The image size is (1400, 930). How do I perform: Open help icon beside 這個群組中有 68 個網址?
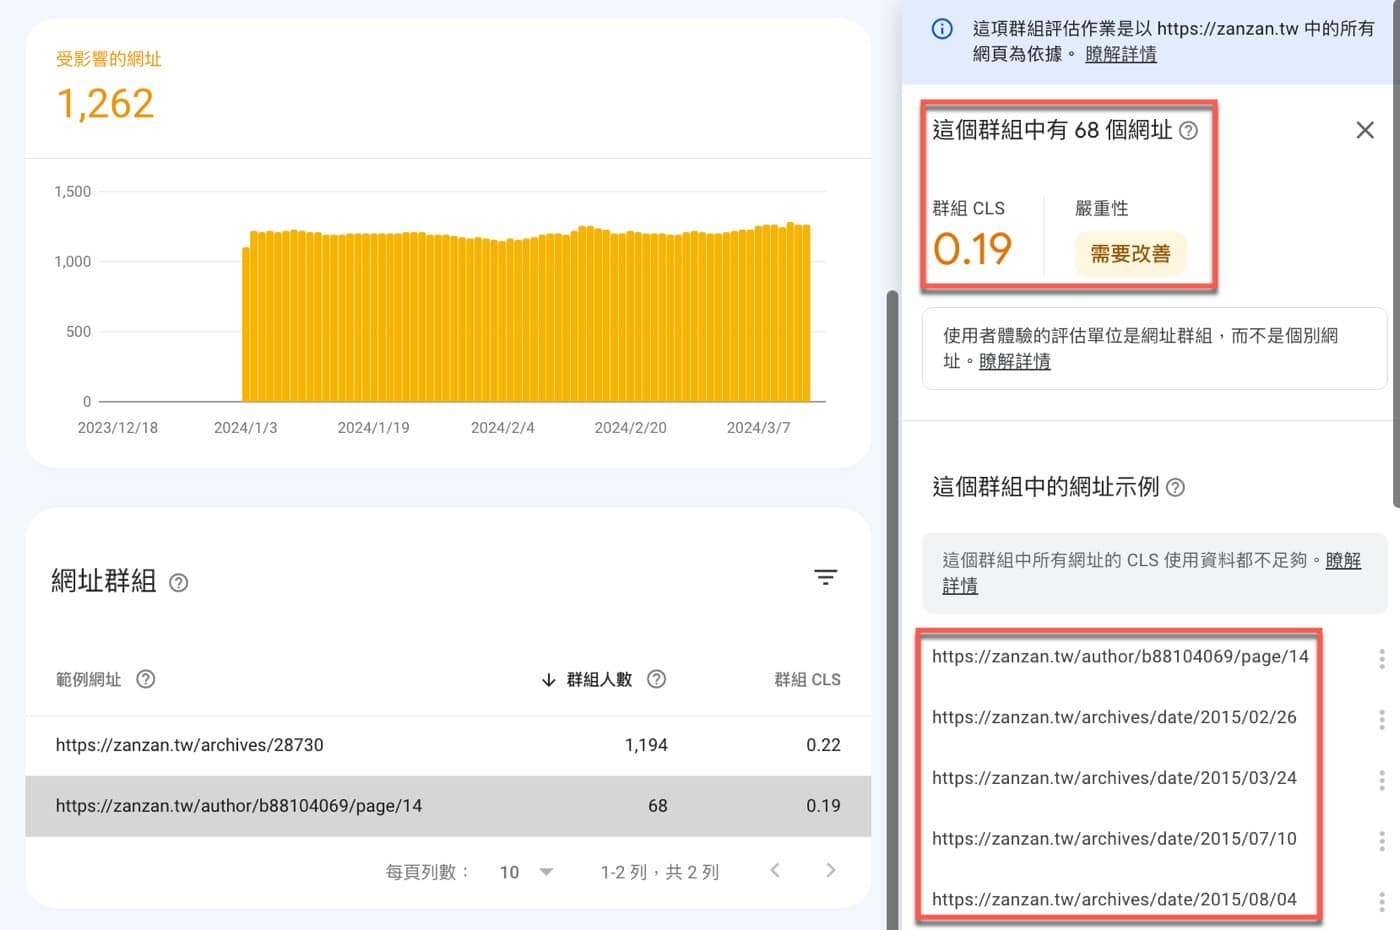pos(1188,131)
